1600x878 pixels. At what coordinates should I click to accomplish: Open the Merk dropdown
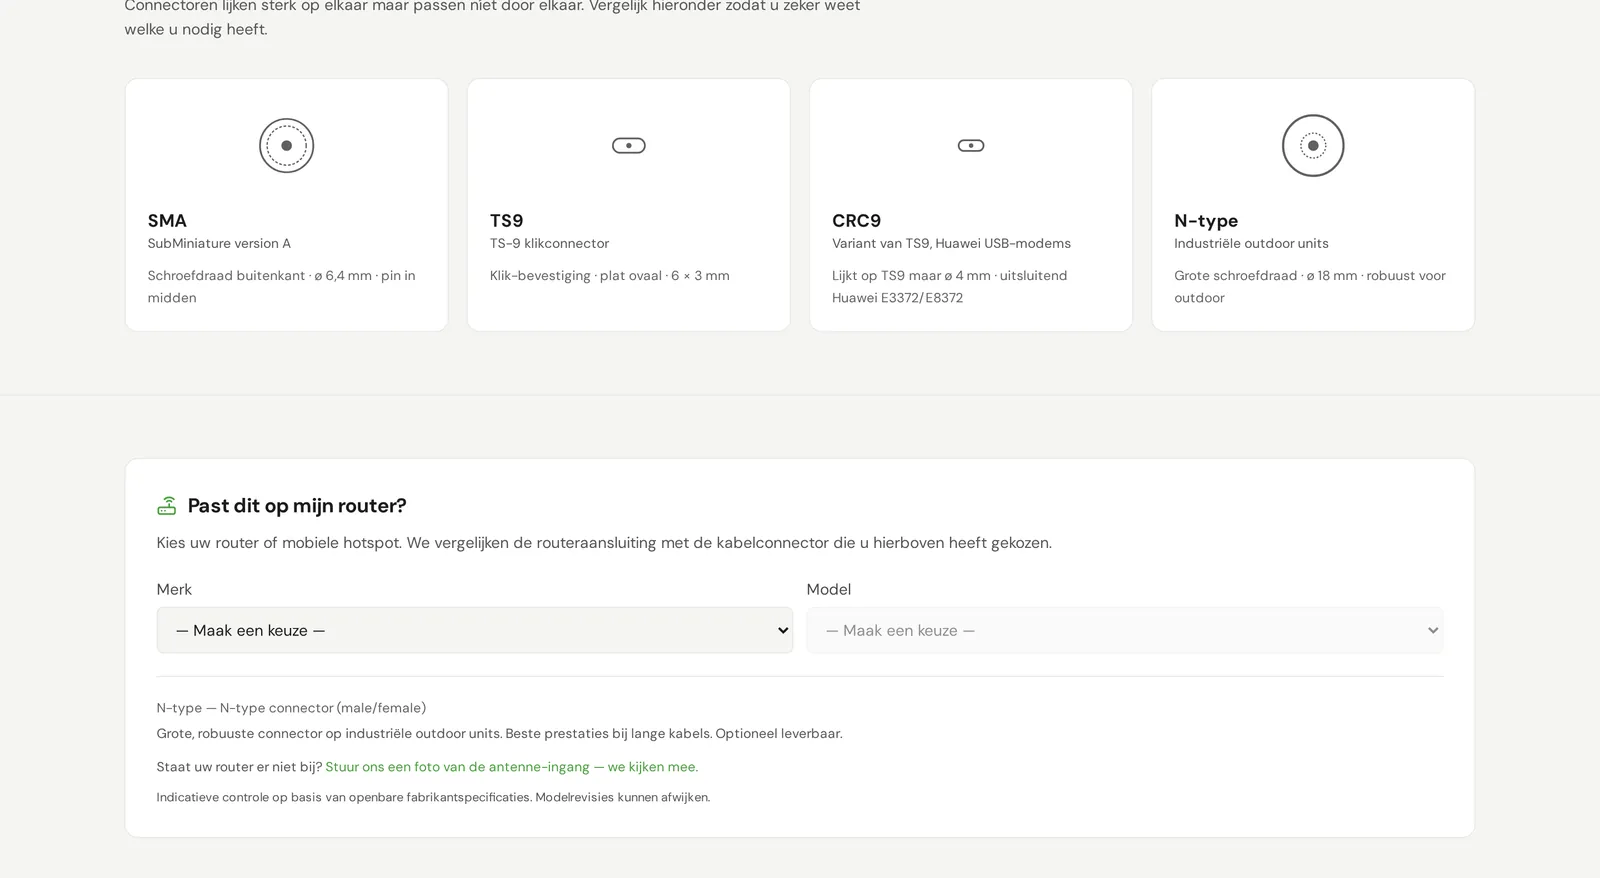[x=475, y=630]
